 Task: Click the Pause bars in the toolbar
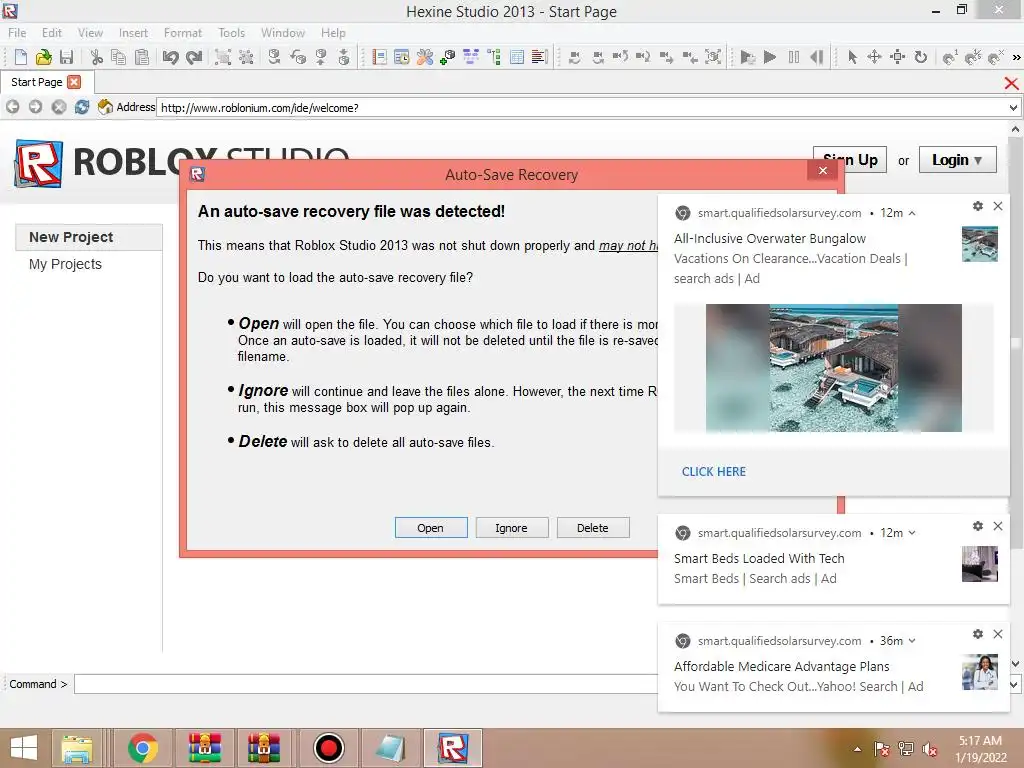pos(793,57)
